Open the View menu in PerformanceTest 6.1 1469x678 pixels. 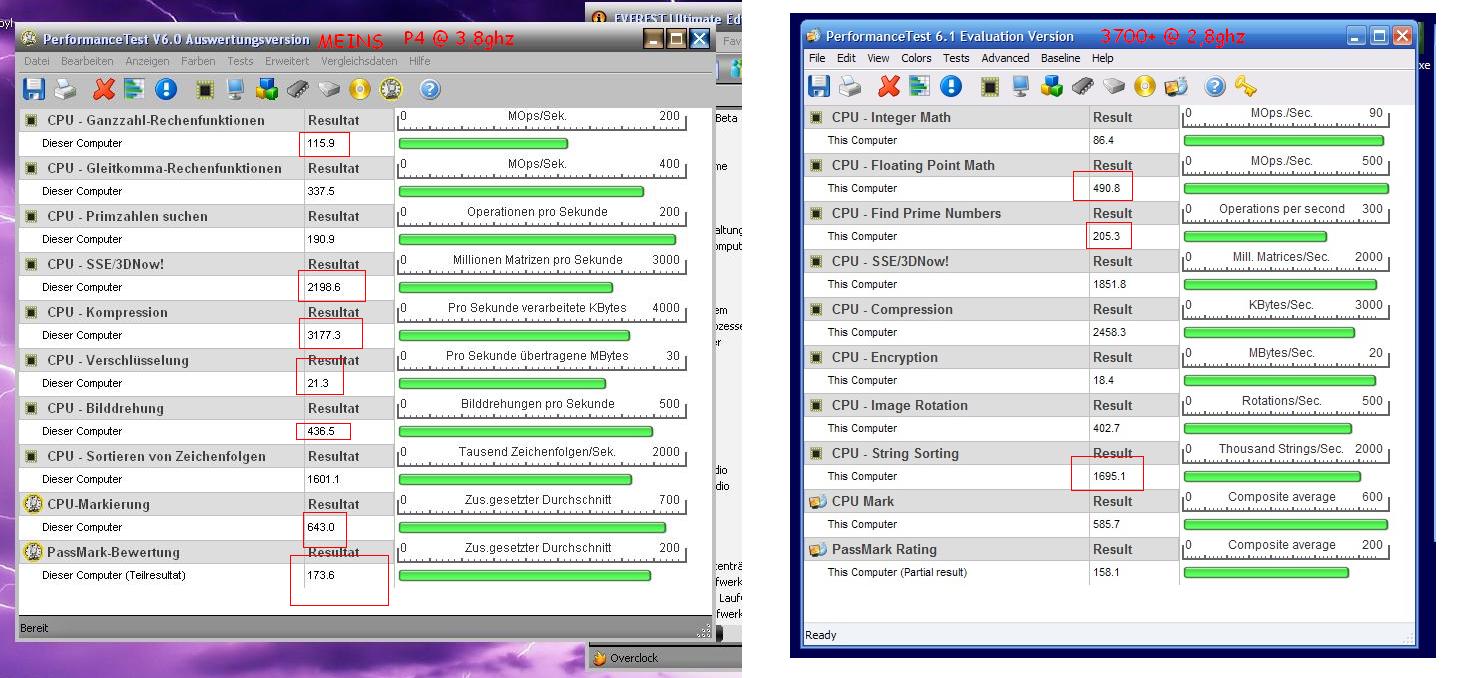click(878, 58)
